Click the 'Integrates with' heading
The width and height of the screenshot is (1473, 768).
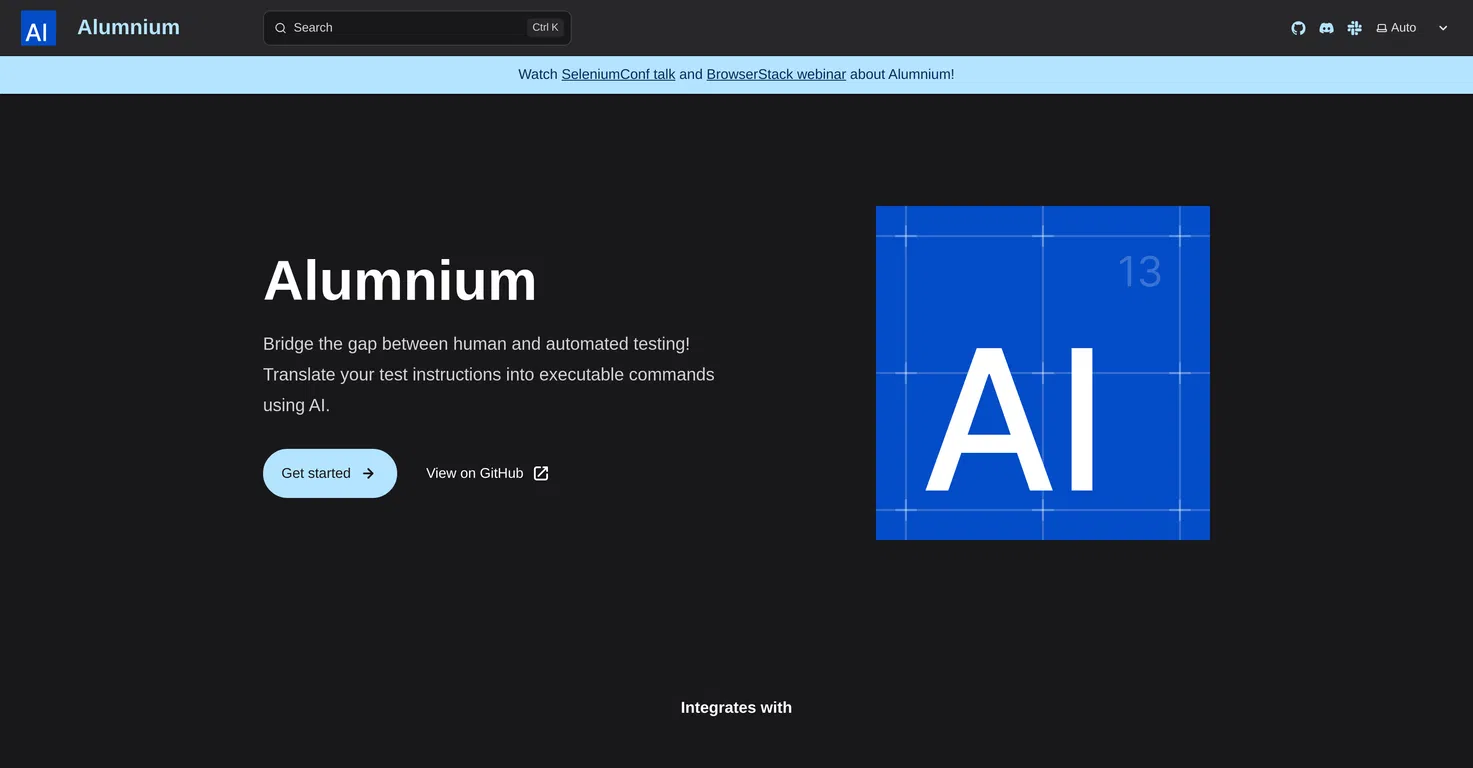tap(736, 707)
